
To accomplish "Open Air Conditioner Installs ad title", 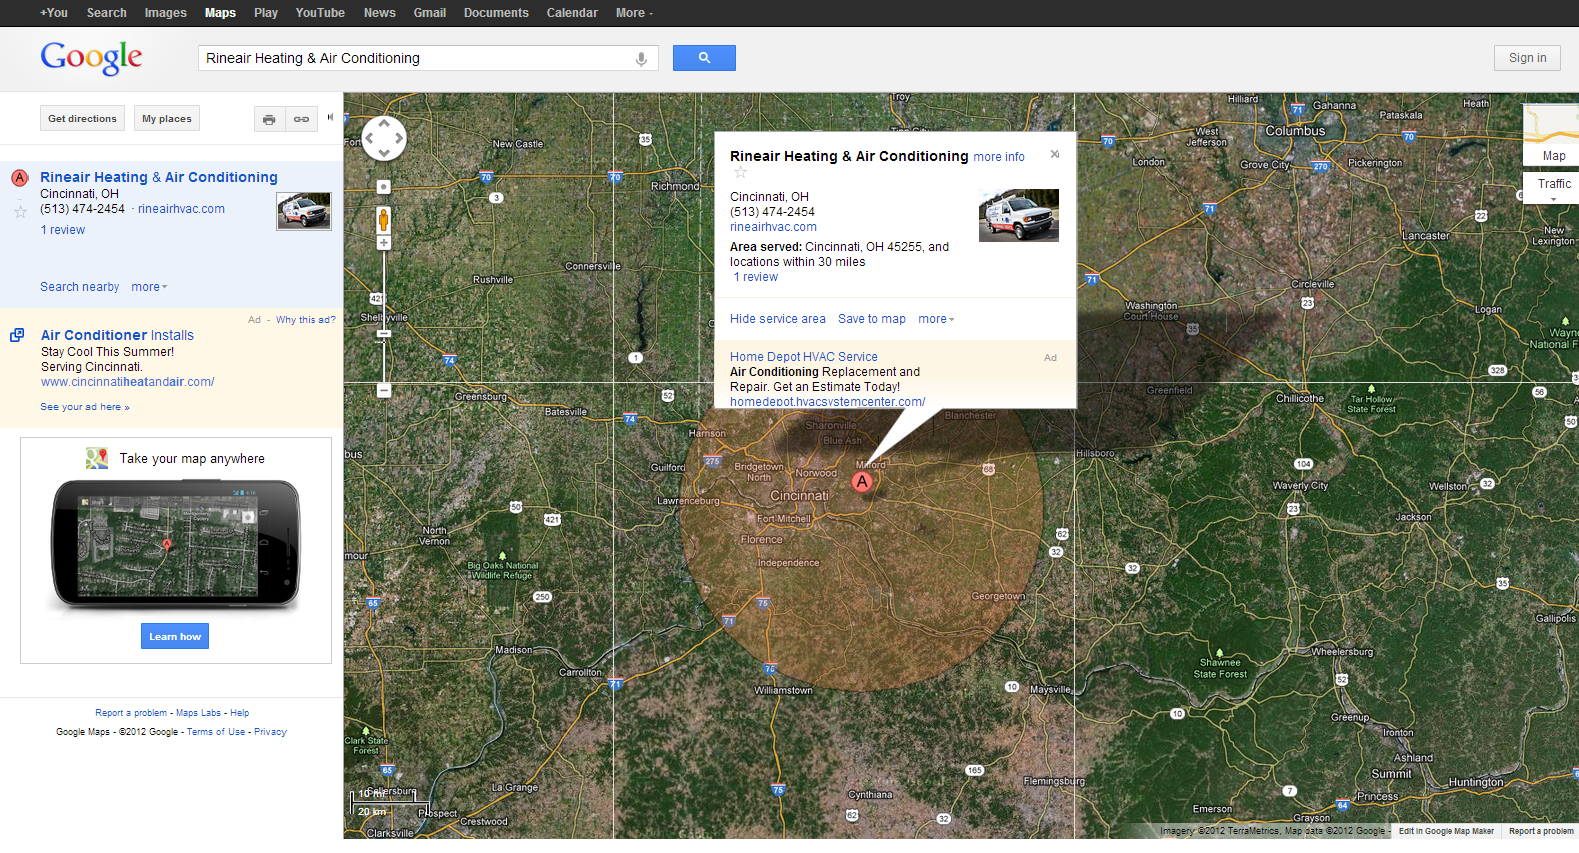I will point(117,335).
